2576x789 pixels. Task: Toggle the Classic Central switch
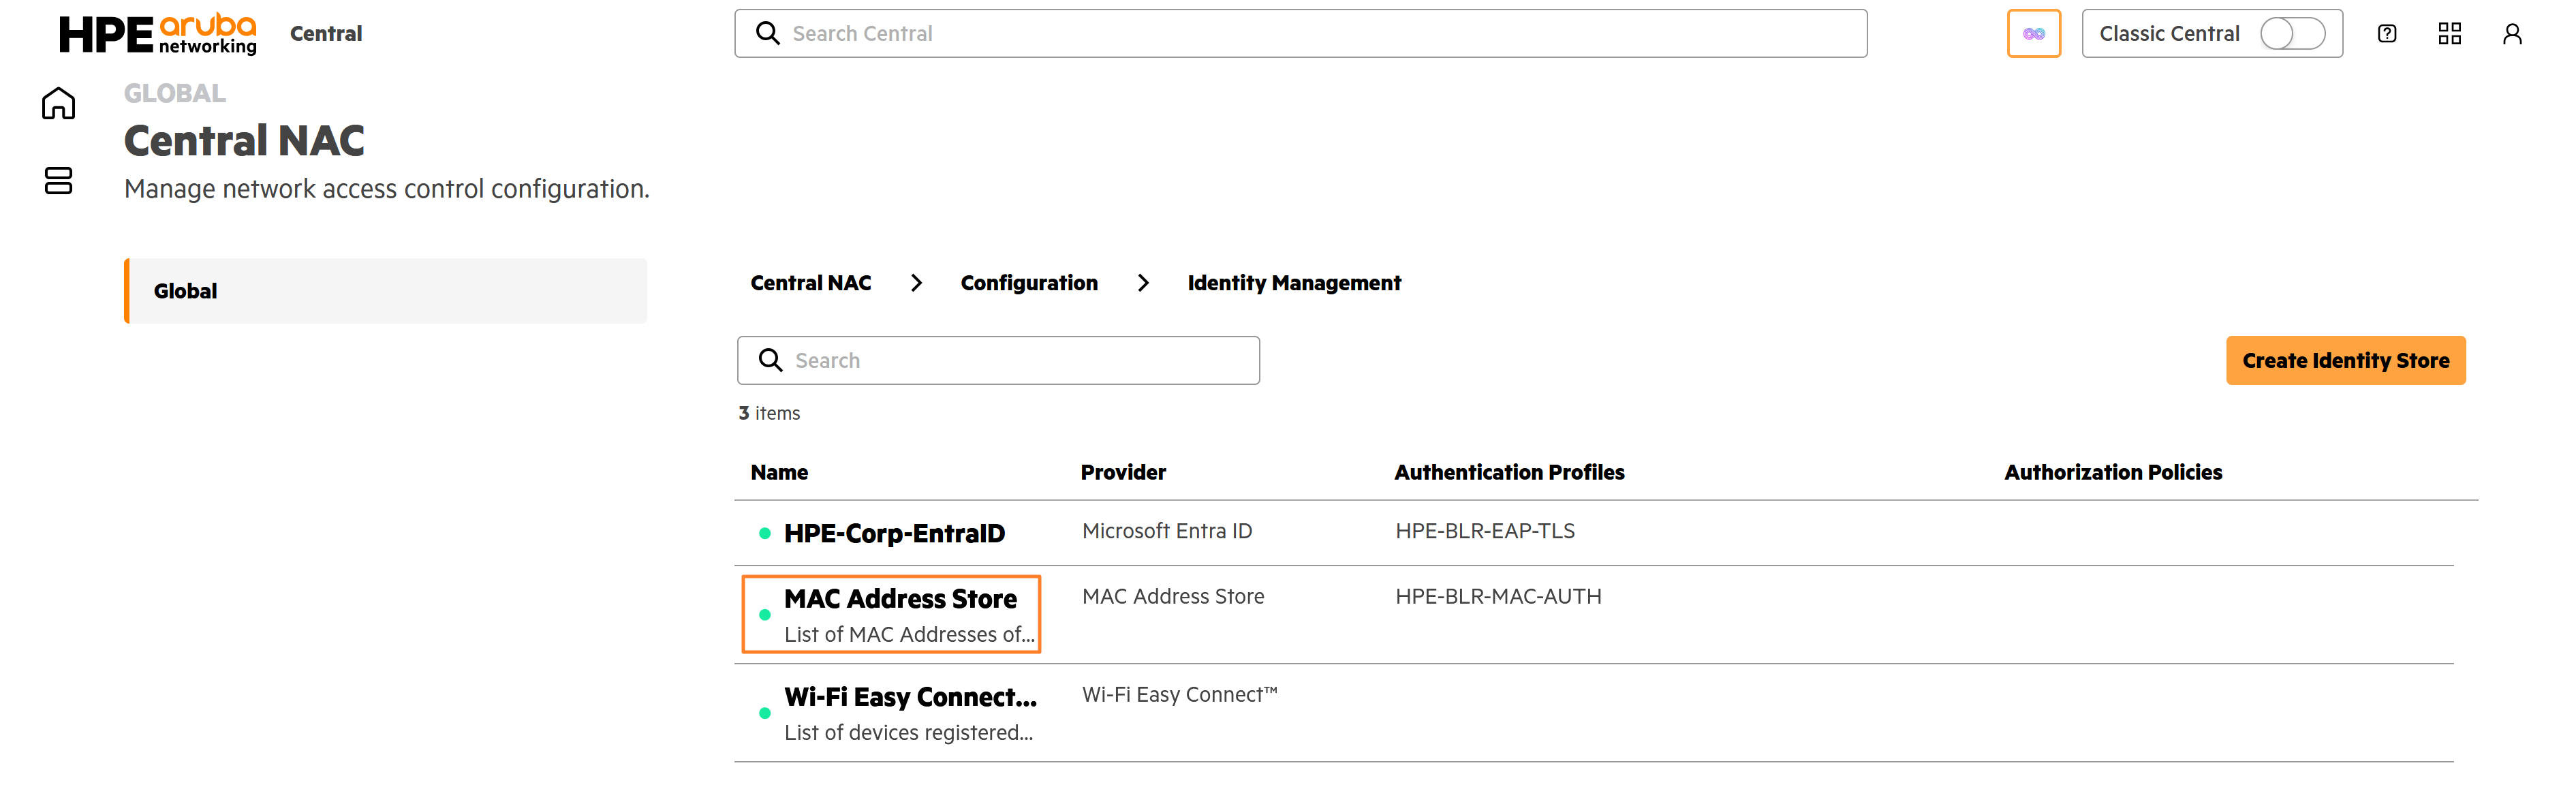coord(2292,34)
